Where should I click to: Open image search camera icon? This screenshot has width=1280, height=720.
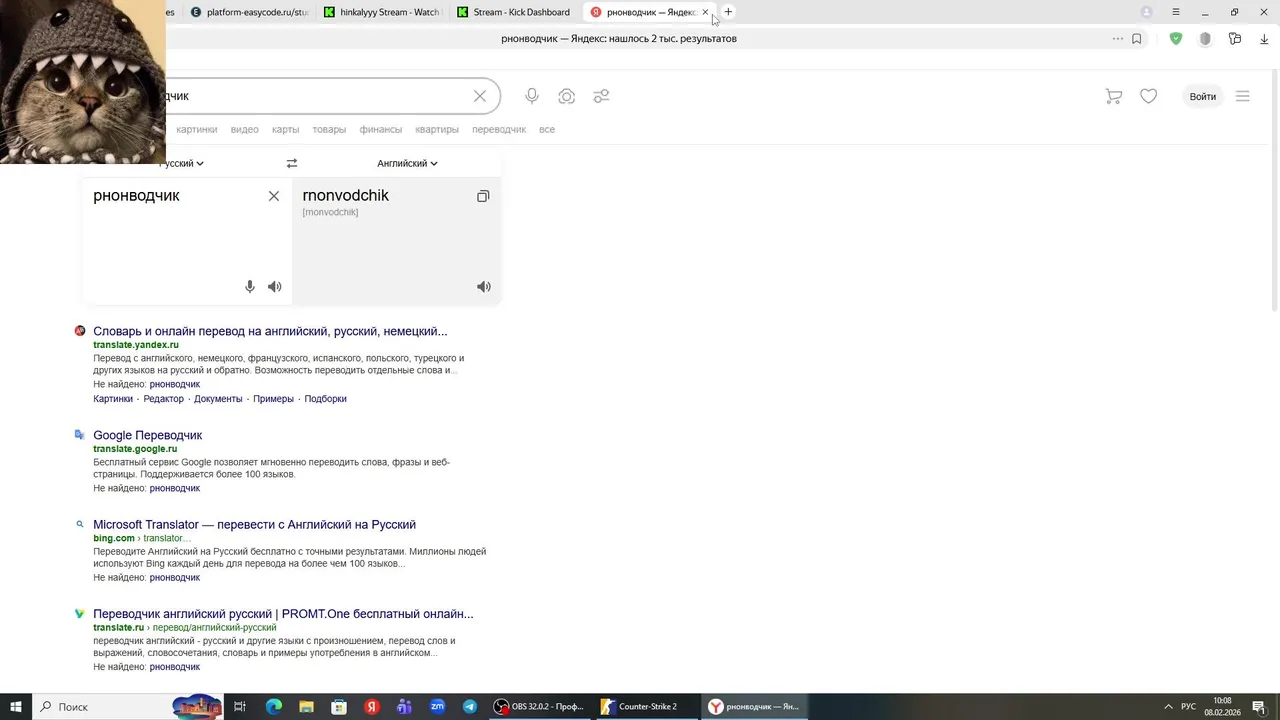pyautogui.click(x=567, y=96)
